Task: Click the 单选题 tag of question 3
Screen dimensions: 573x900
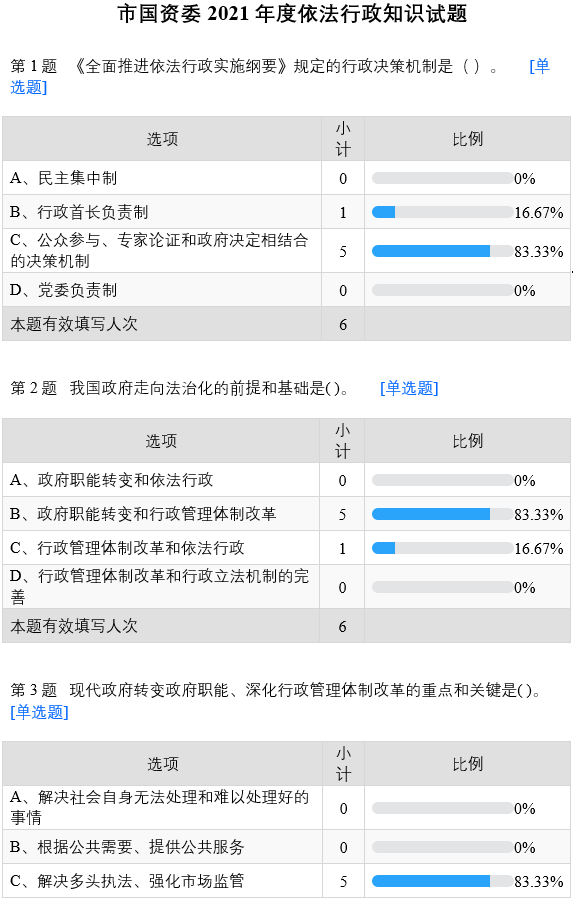Action: 39,712
